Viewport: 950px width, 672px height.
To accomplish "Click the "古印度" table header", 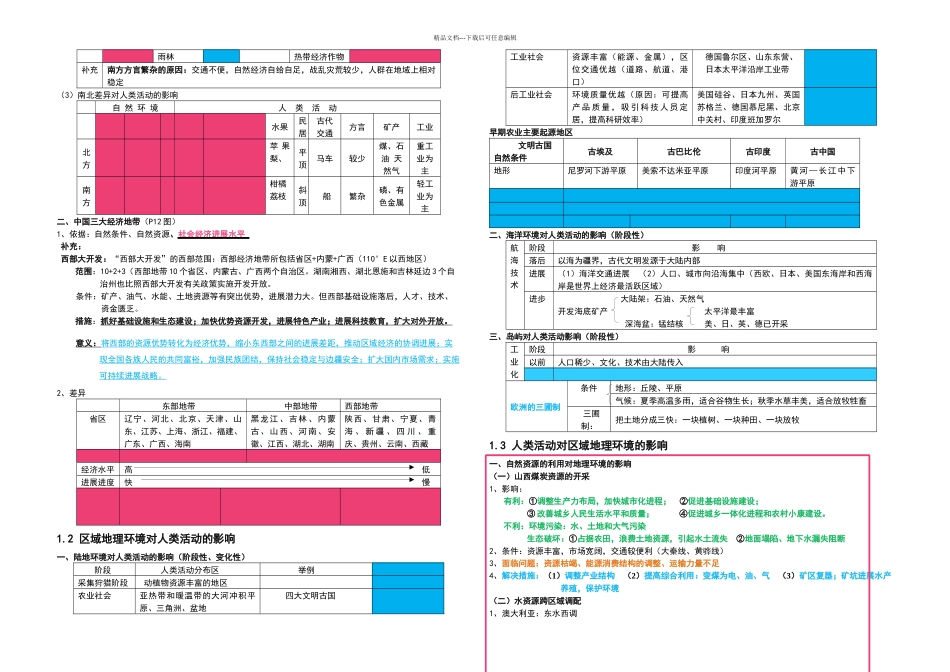I will pos(758,151).
